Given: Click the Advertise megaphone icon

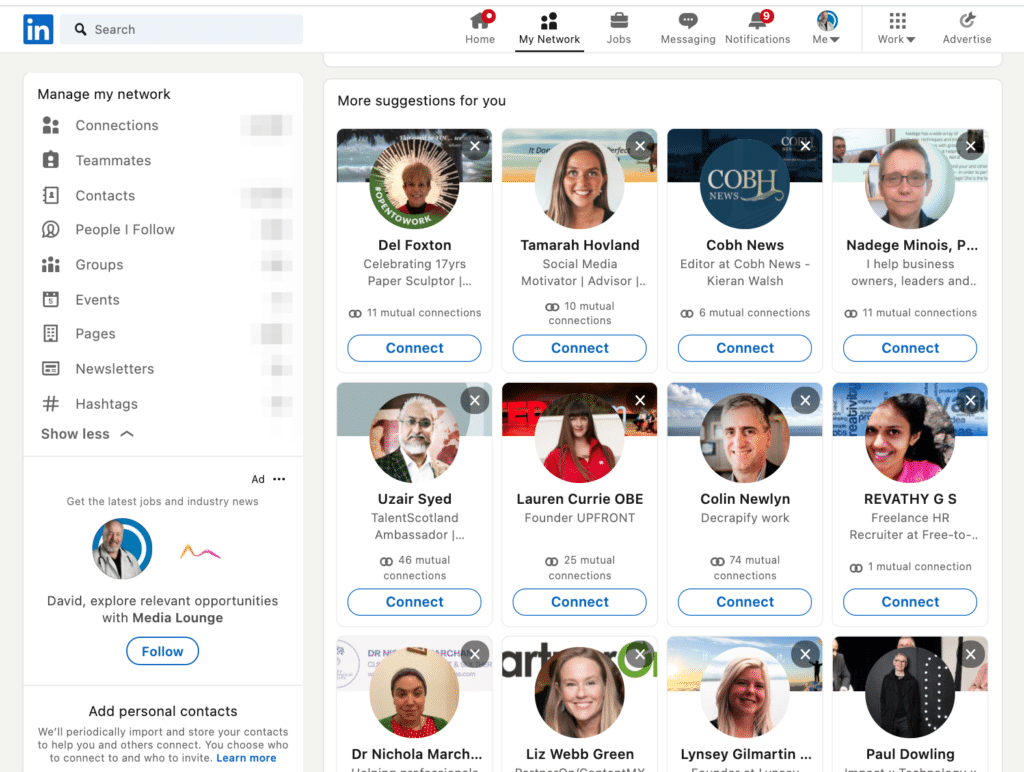Looking at the screenshot, I should pos(966,20).
